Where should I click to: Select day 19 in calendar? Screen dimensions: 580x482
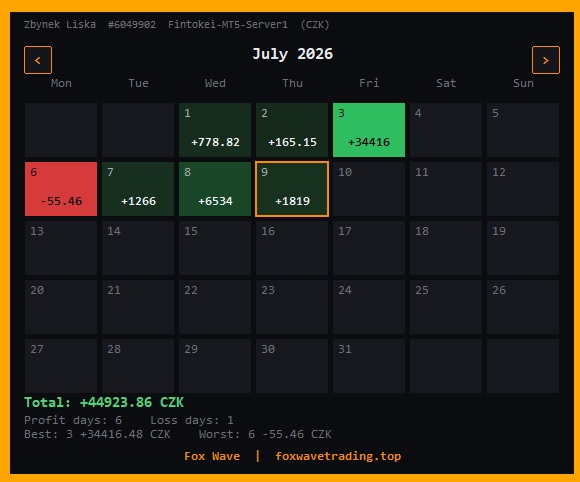[523, 248]
